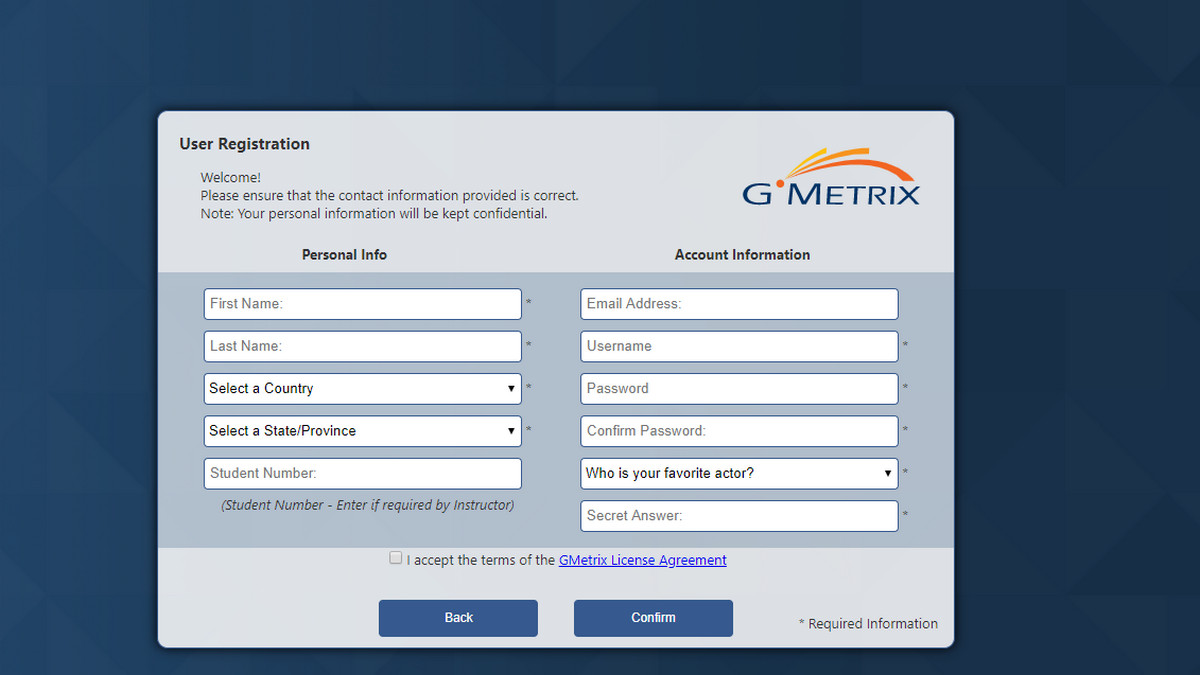
Task: Click the Account Information heading
Action: tap(742, 255)
